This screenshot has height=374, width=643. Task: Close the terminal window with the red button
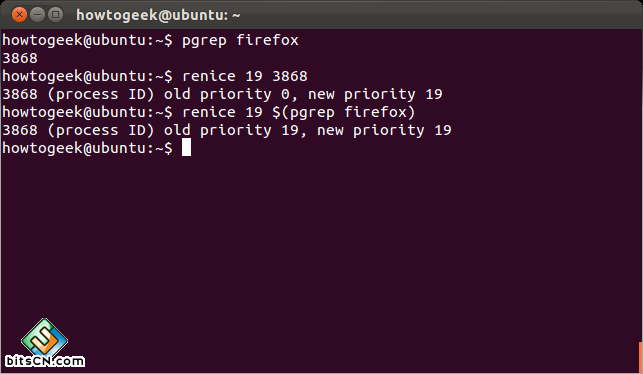(x=19, y=15)
